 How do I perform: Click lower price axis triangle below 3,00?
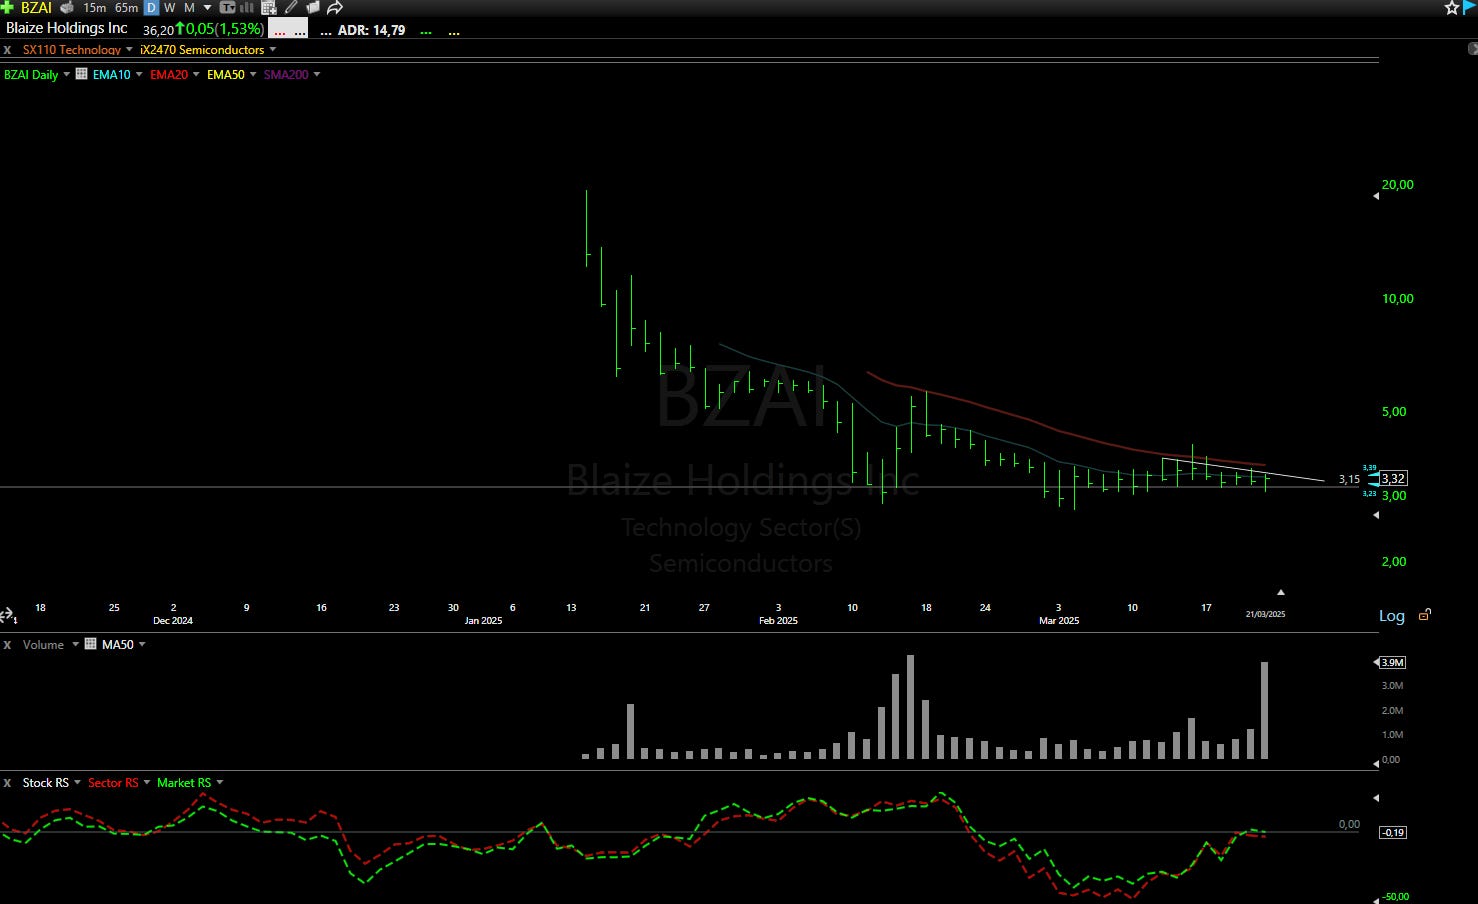pyautogui.click(x=1376, y=515)
